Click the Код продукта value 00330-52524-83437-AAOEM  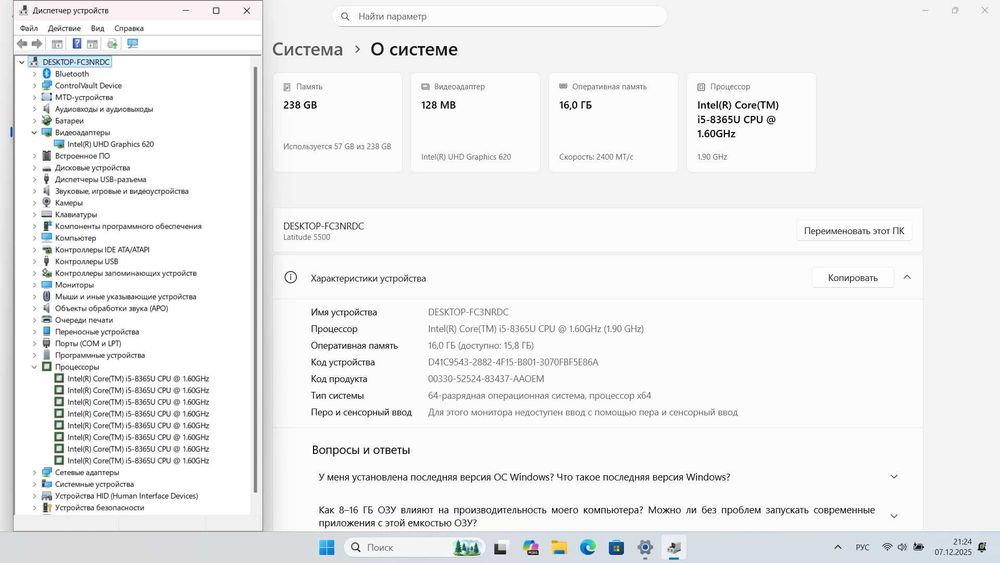(x=486, y=379)
